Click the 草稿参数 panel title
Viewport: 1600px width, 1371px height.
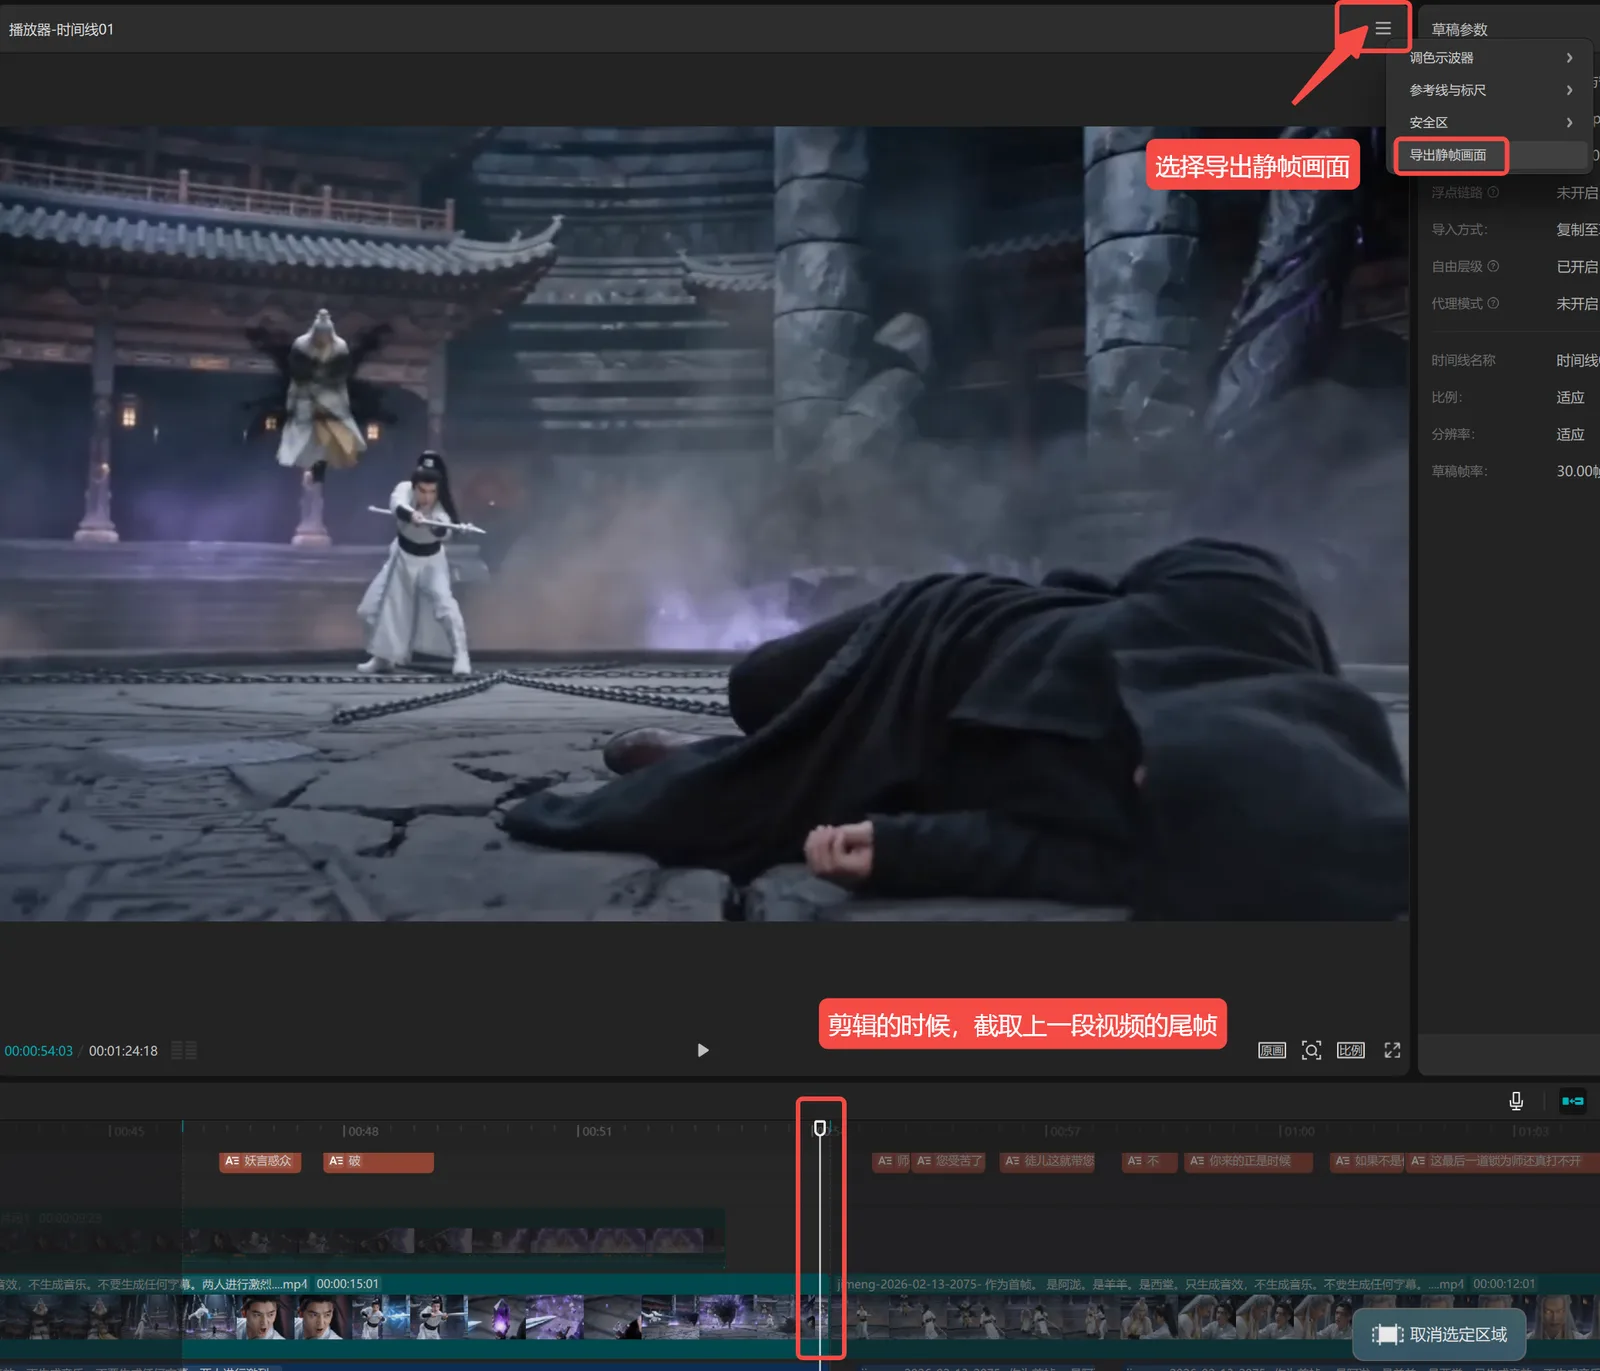click(x=1459, y=29)
